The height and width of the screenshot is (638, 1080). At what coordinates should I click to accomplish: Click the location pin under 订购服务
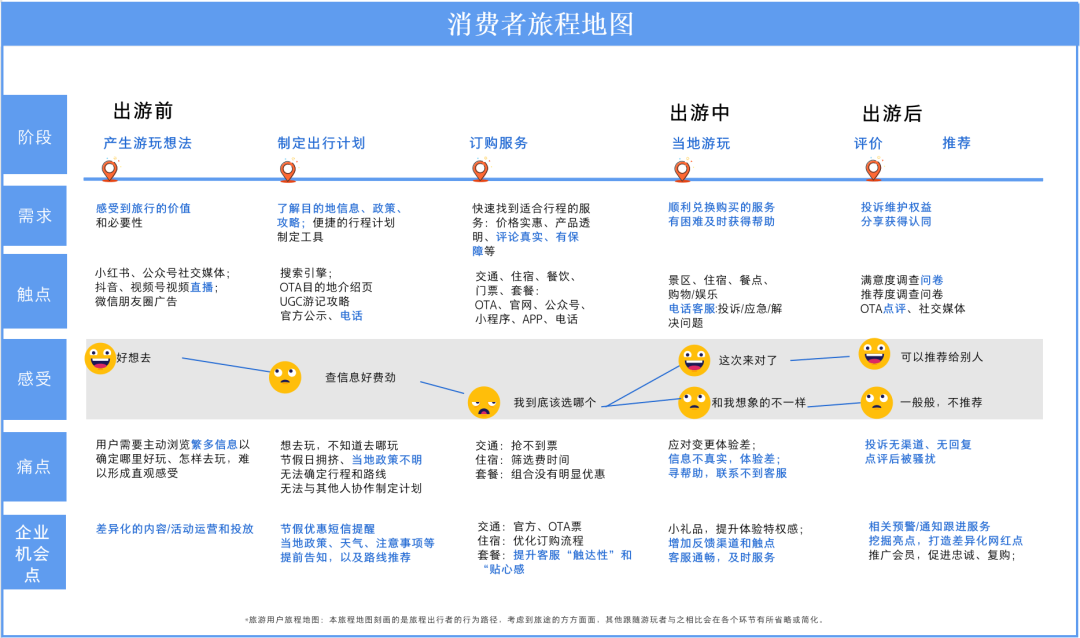click(x=481, y=169)
